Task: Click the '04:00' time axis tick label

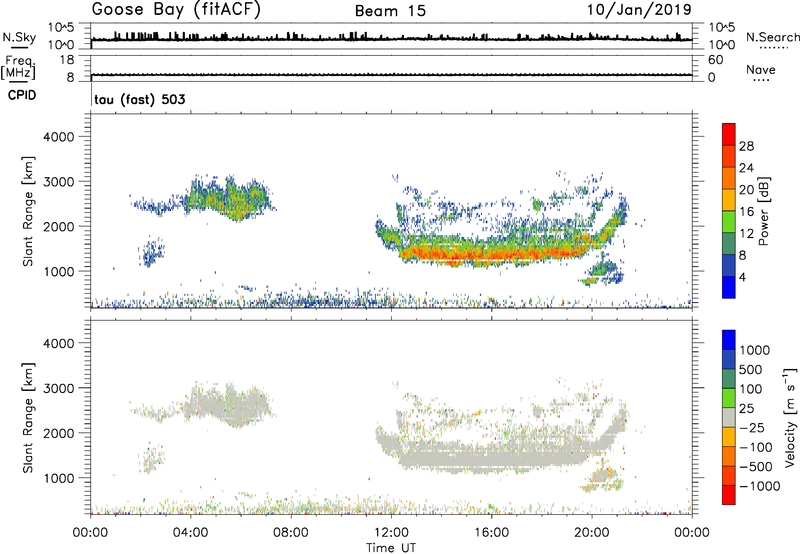Action: [191, 533]
